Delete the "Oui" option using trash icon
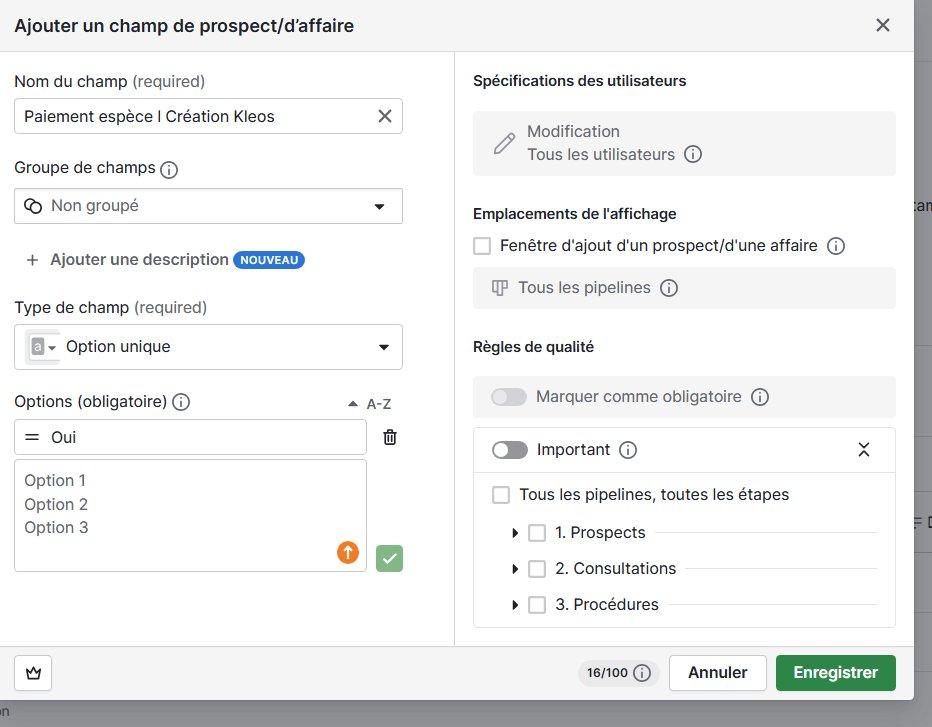 [389, 437]
